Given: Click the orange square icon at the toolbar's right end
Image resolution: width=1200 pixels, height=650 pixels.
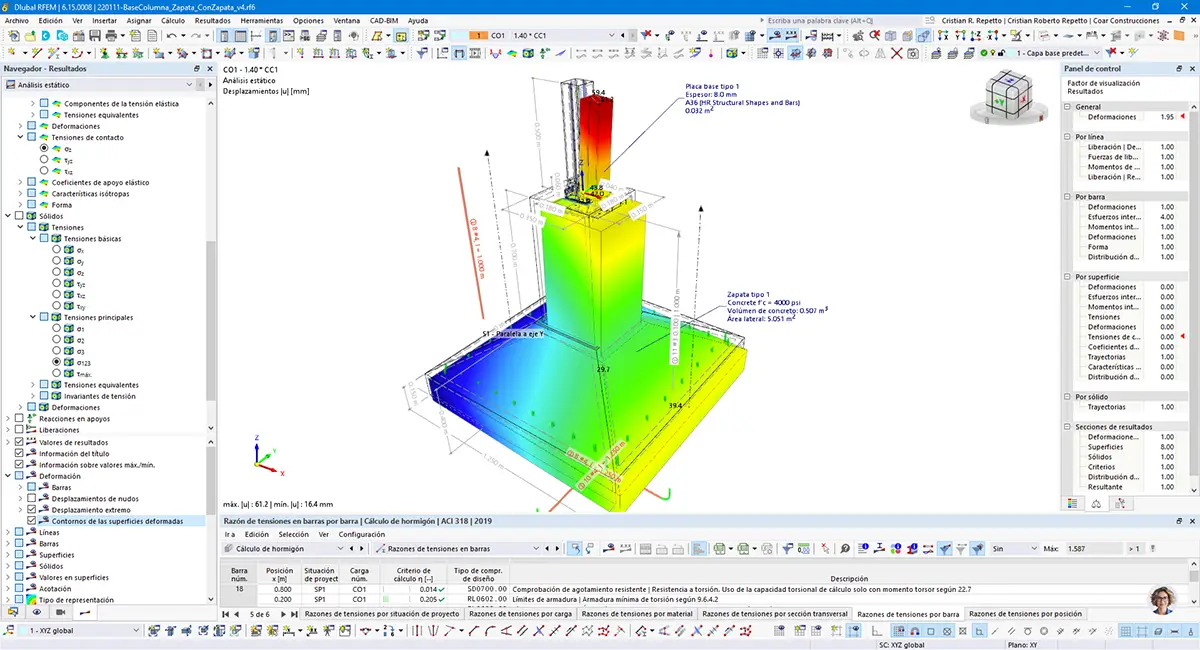Looking at the screenshot, I should click(1178, 35).
